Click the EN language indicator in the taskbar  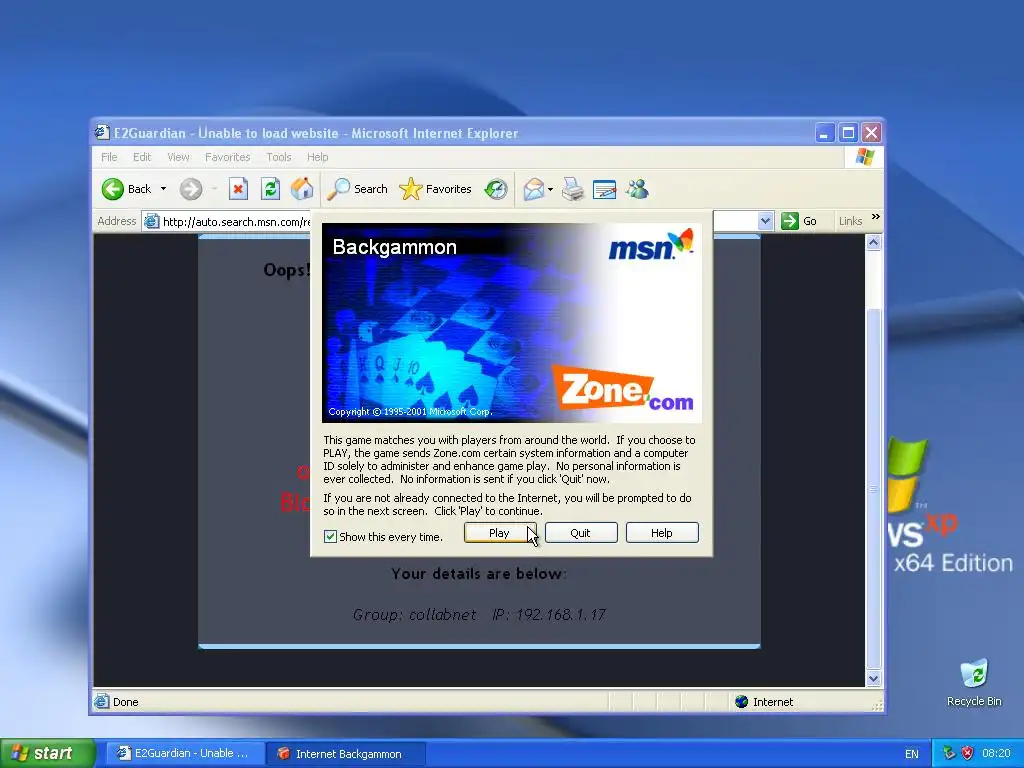click(912, 754)
